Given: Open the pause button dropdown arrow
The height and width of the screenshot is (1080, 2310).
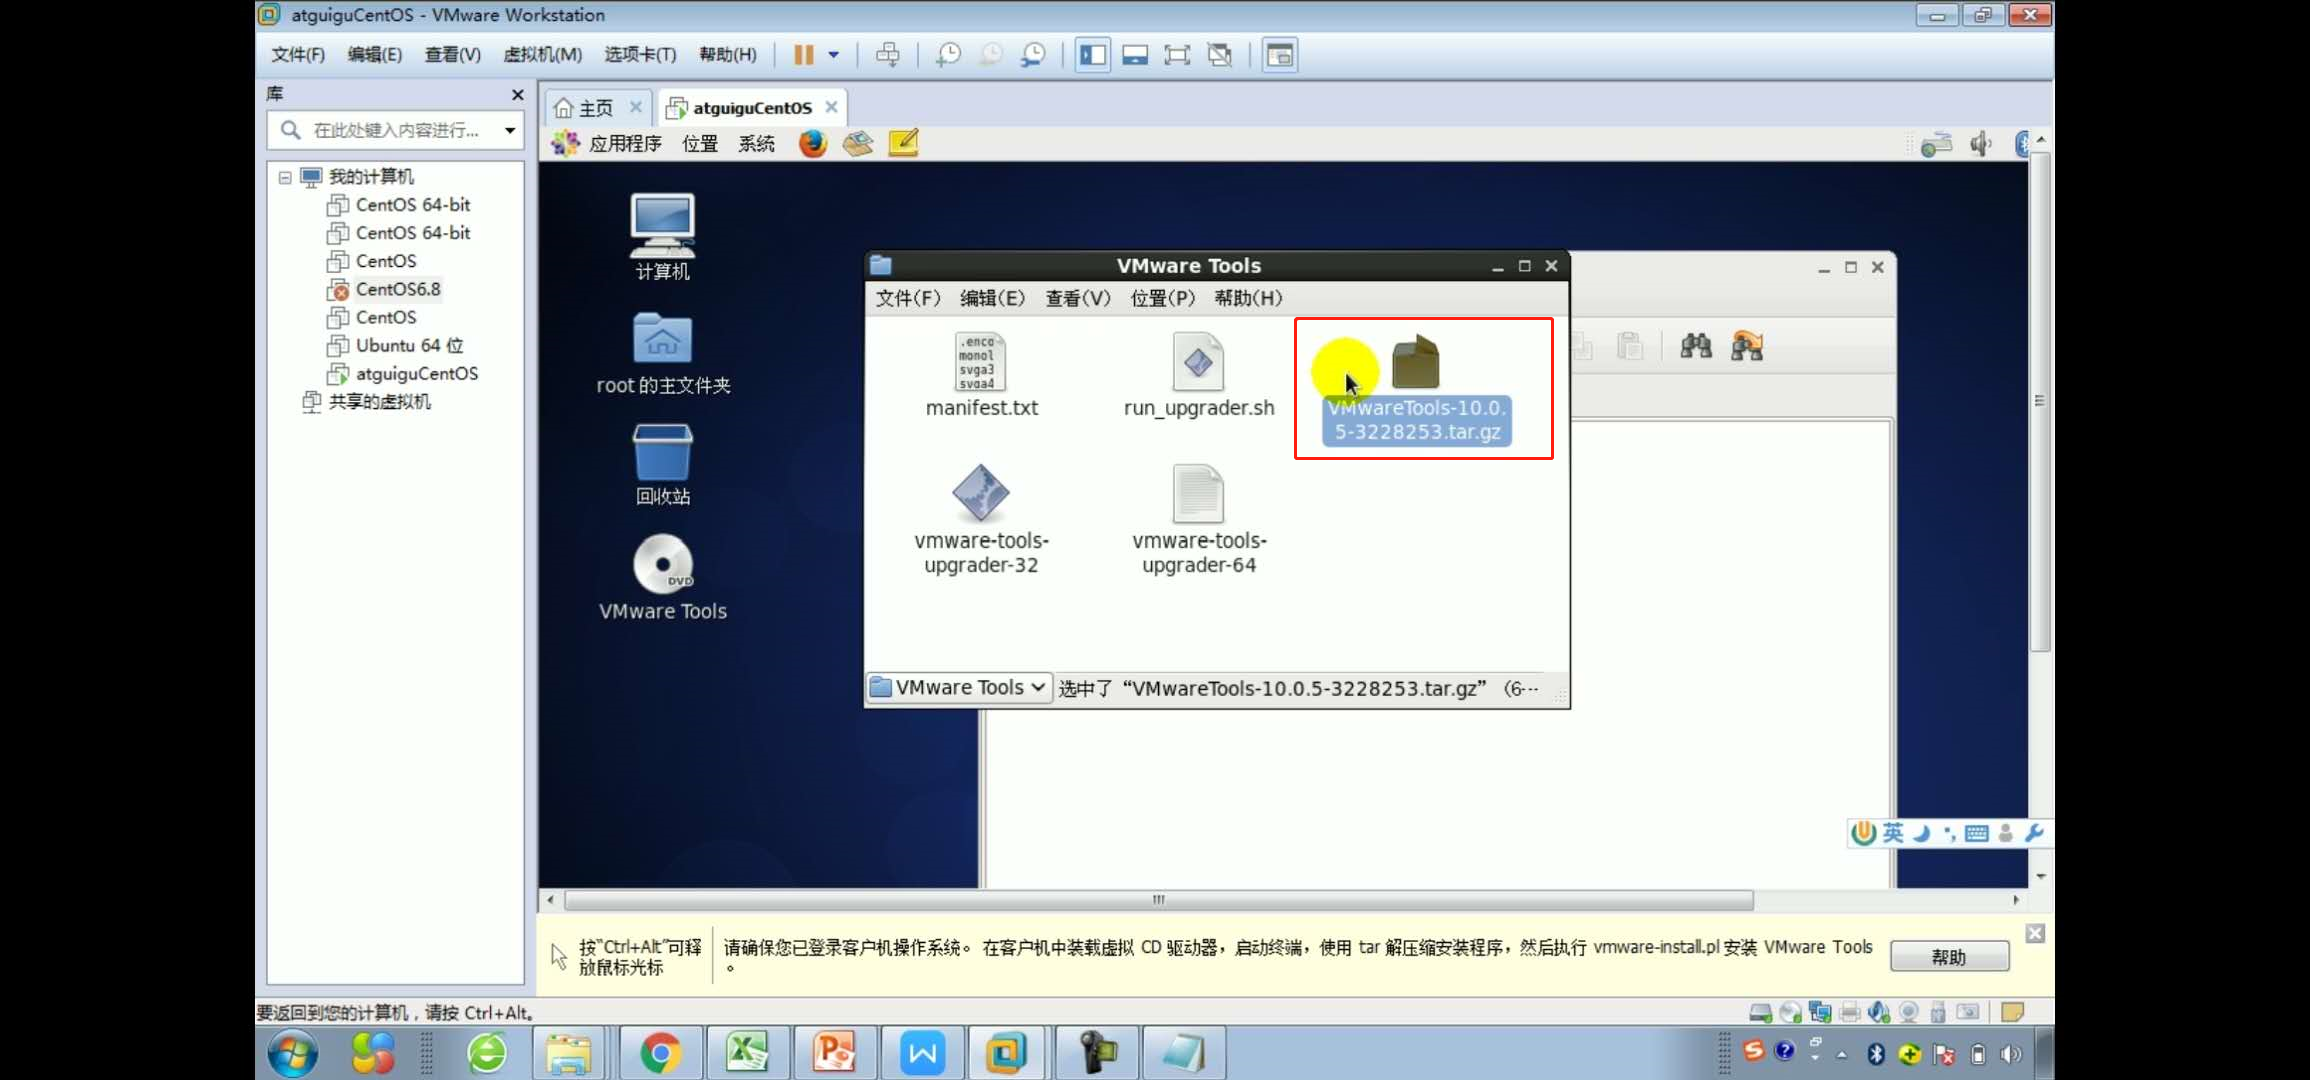Looking at the screenshot, I should tap(833, 55).
